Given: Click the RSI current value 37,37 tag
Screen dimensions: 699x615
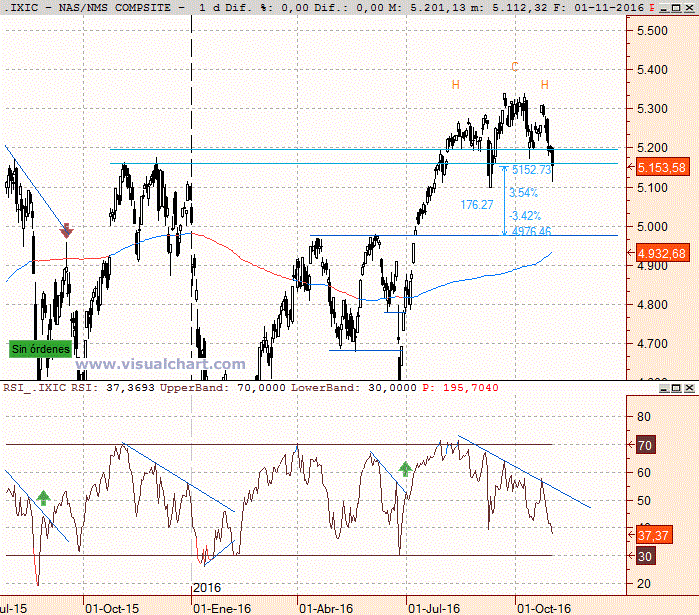Looking at the screenshot, I should click(x=653, y=535).
